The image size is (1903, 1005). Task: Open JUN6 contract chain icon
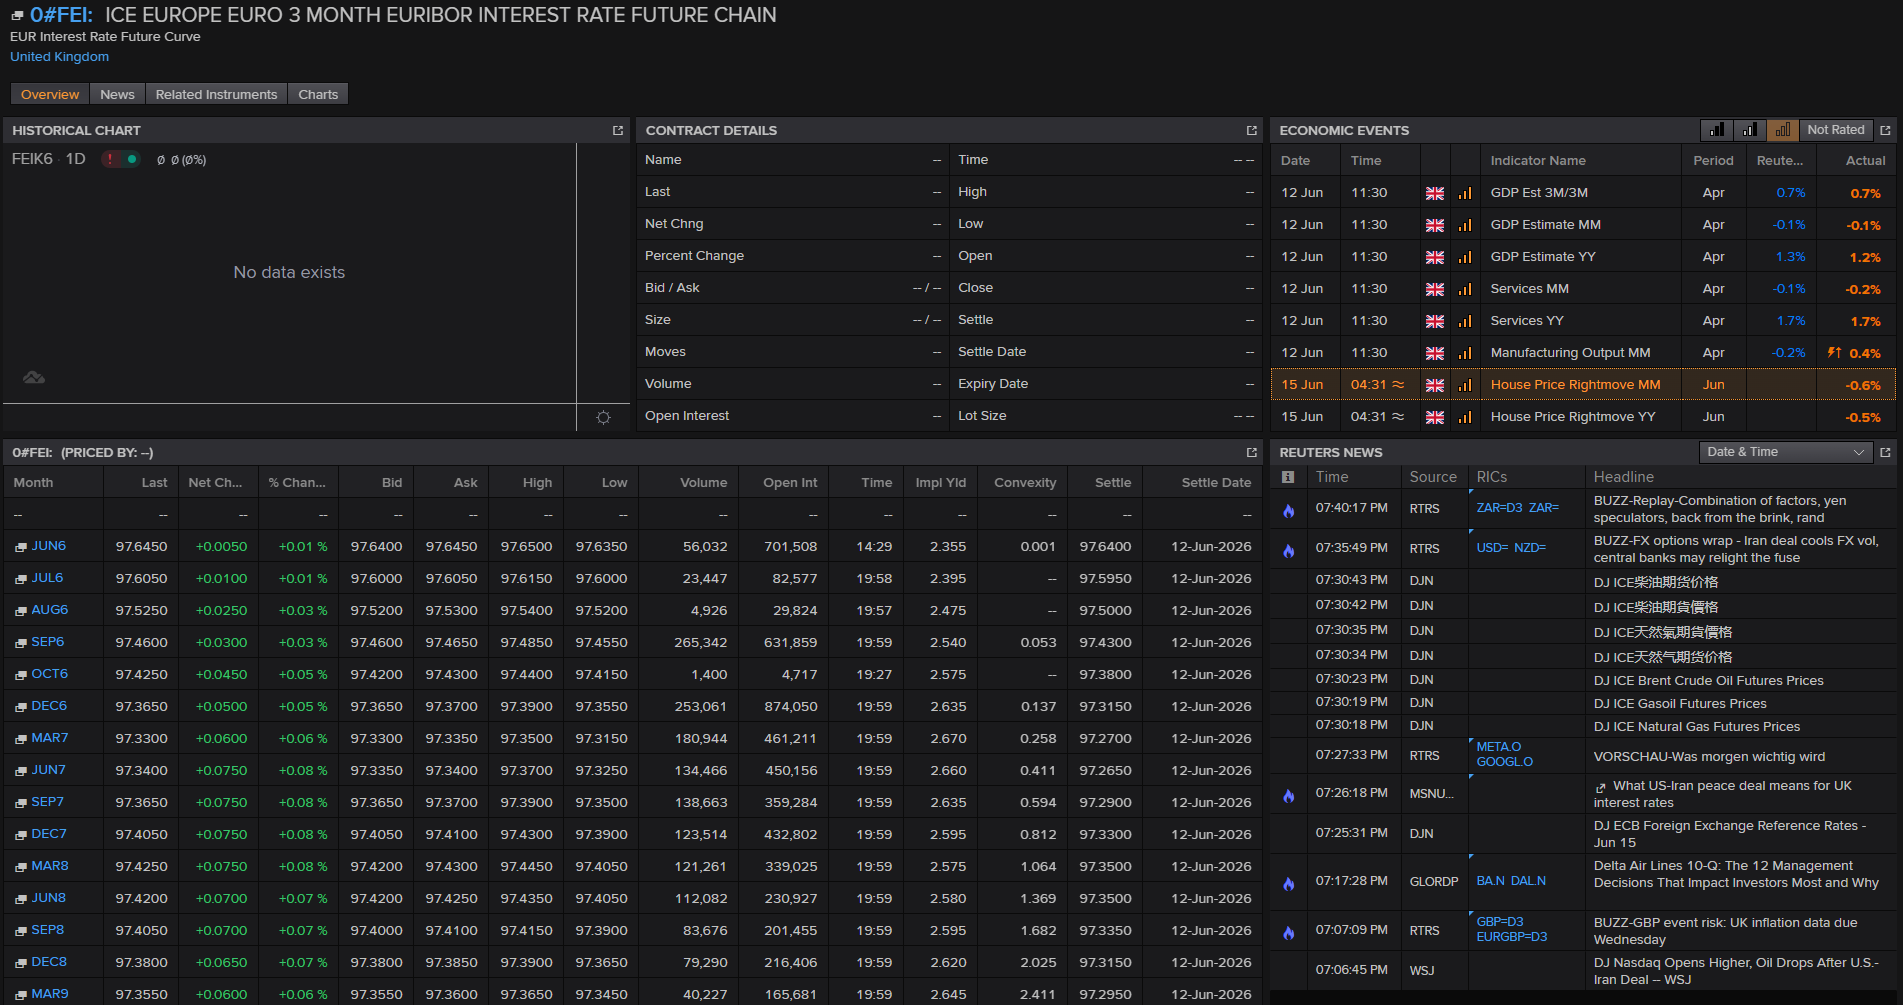(x=21, y=547)
